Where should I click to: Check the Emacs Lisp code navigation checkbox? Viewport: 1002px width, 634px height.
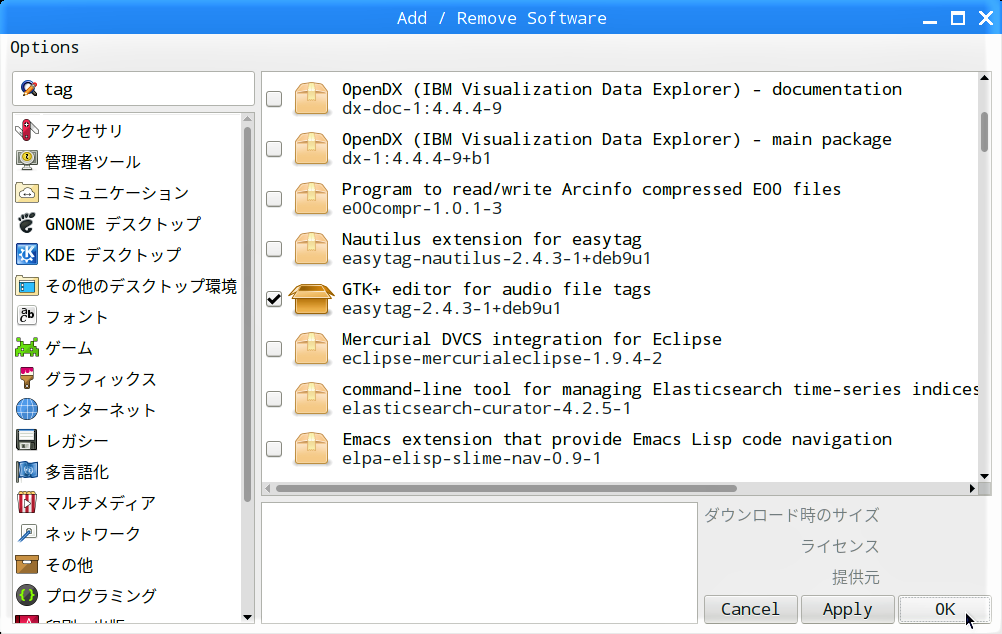point(274,449)
